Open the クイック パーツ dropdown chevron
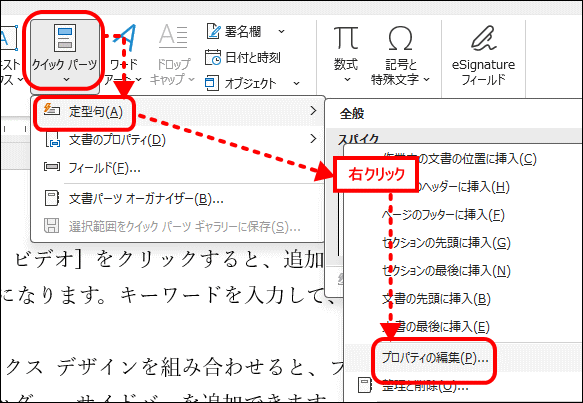Viewport: 583px width, 403px height. [66, 80]
